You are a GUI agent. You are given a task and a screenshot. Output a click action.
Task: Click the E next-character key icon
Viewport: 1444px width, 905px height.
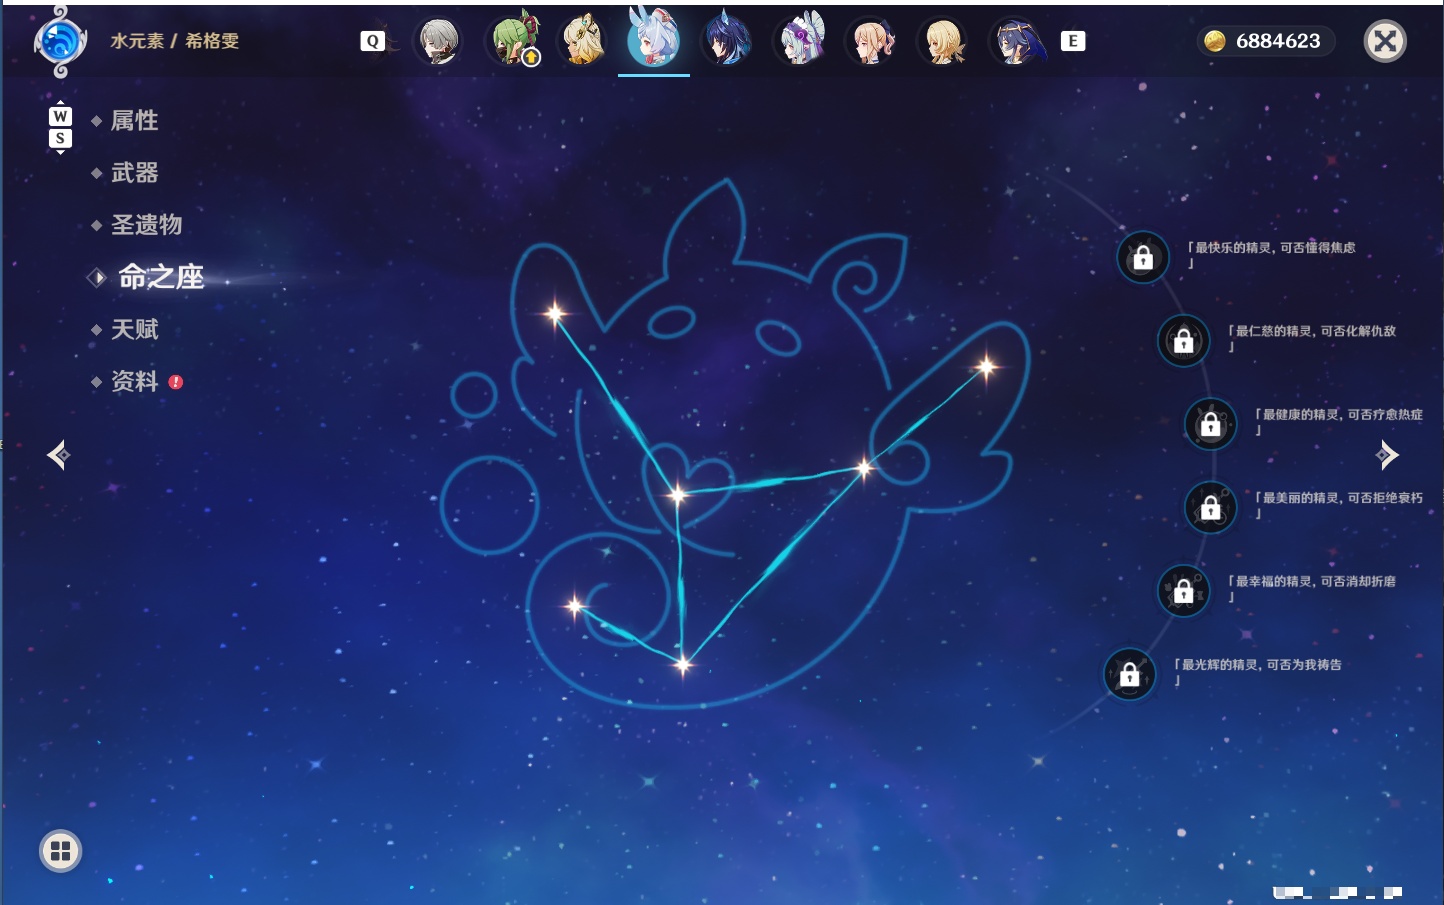click(x=1073, y=41)
